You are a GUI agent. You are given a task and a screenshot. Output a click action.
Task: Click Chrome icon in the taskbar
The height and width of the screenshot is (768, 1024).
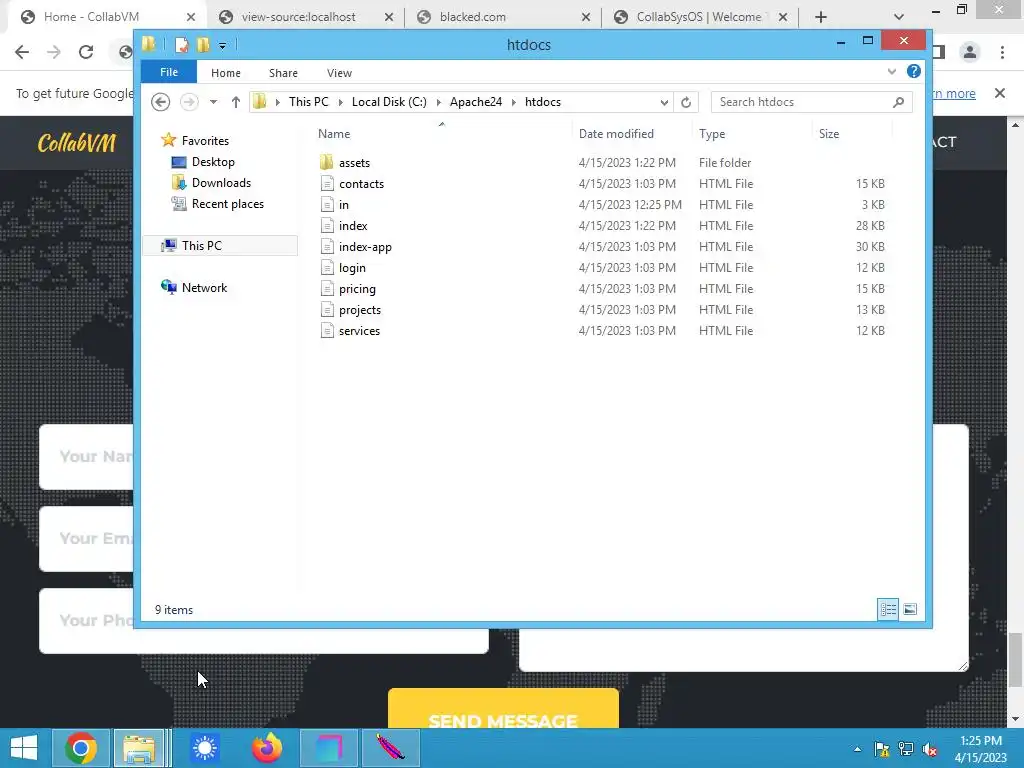(81, 748)
